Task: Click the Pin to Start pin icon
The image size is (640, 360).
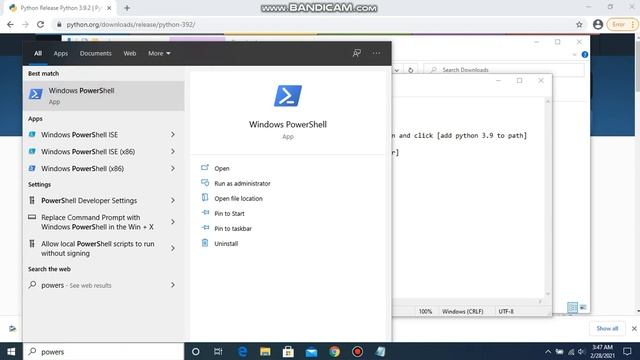Action: (205, 213)
